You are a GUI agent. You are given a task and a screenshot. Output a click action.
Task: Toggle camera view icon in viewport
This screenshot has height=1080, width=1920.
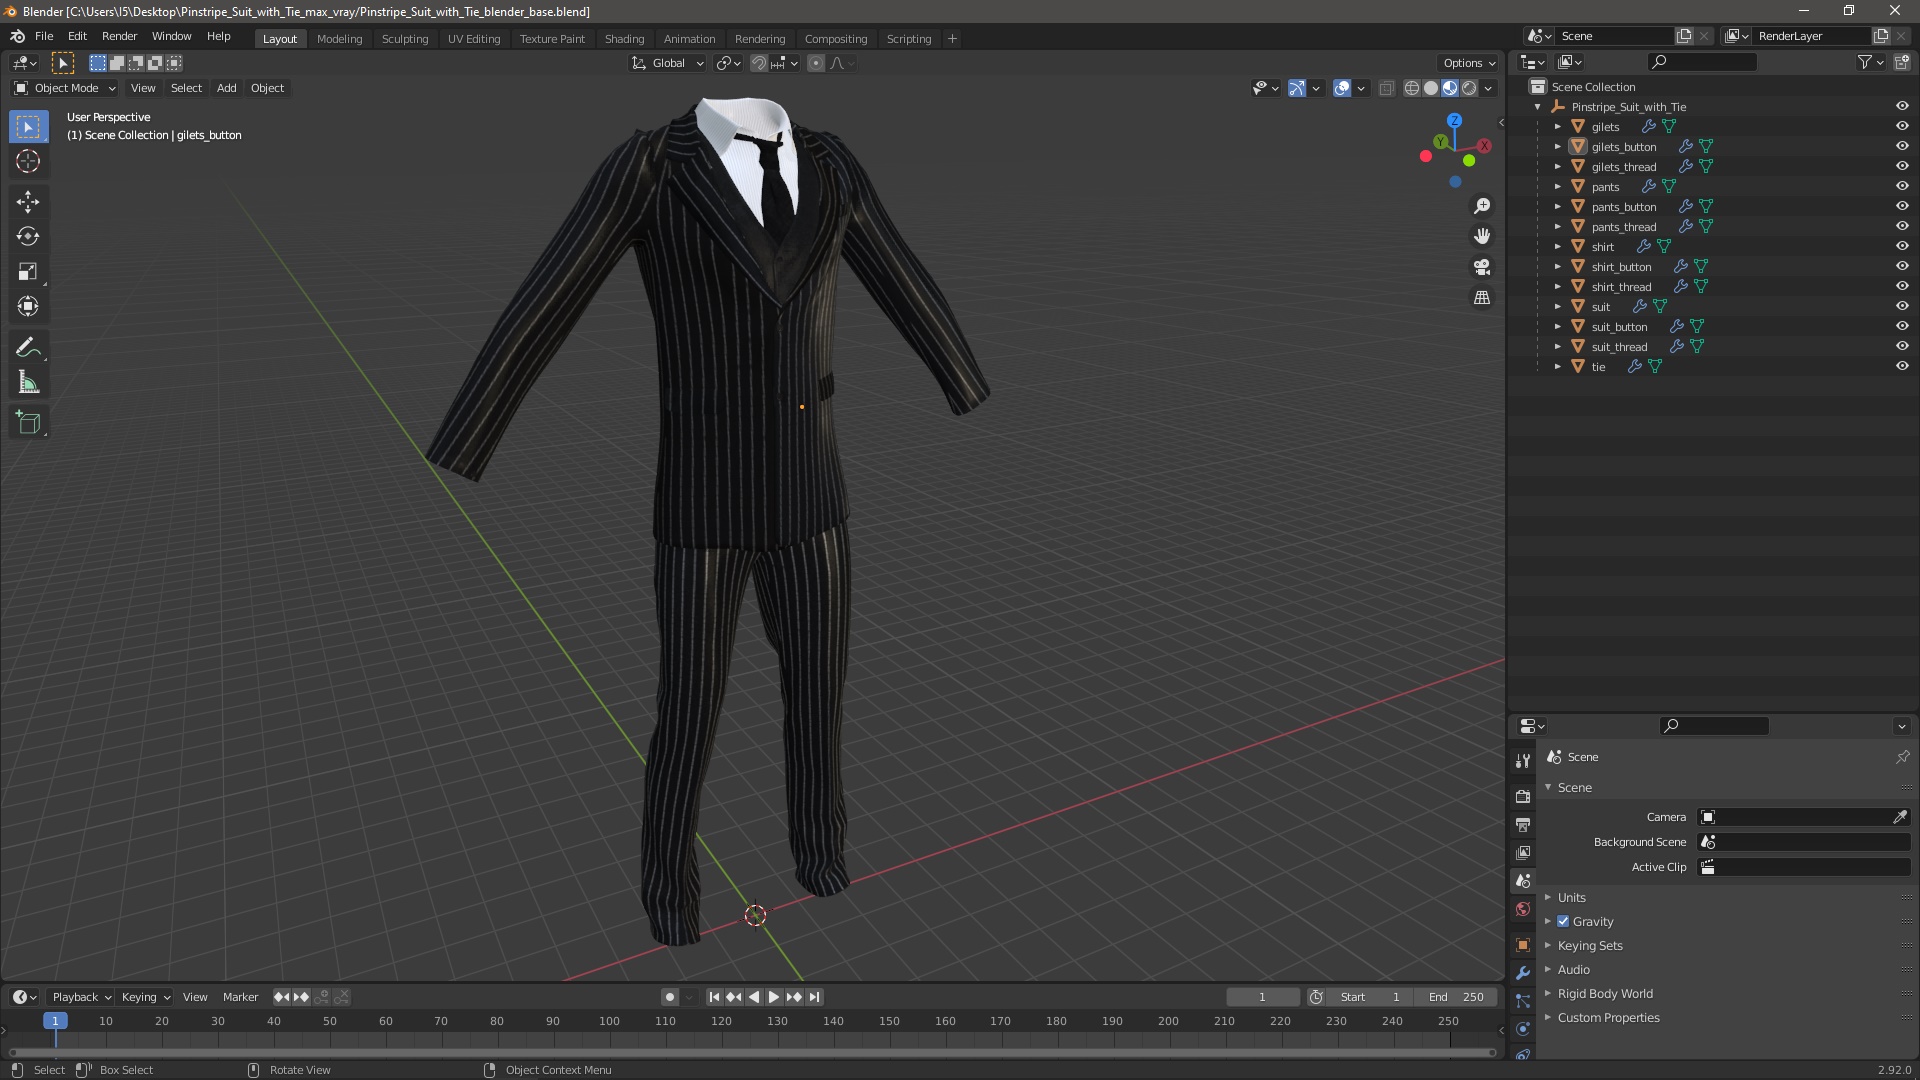click(x=1482, y=267)
